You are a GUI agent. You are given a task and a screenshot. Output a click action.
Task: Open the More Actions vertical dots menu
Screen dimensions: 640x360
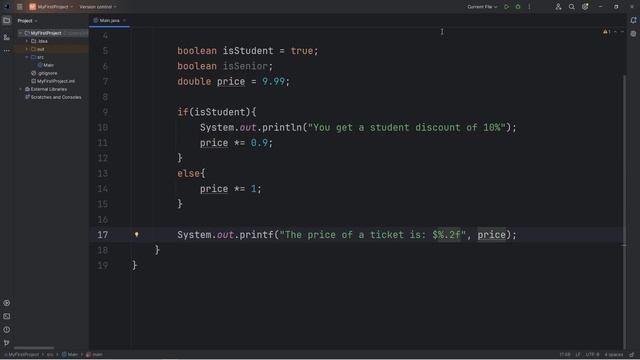point(529,7)
